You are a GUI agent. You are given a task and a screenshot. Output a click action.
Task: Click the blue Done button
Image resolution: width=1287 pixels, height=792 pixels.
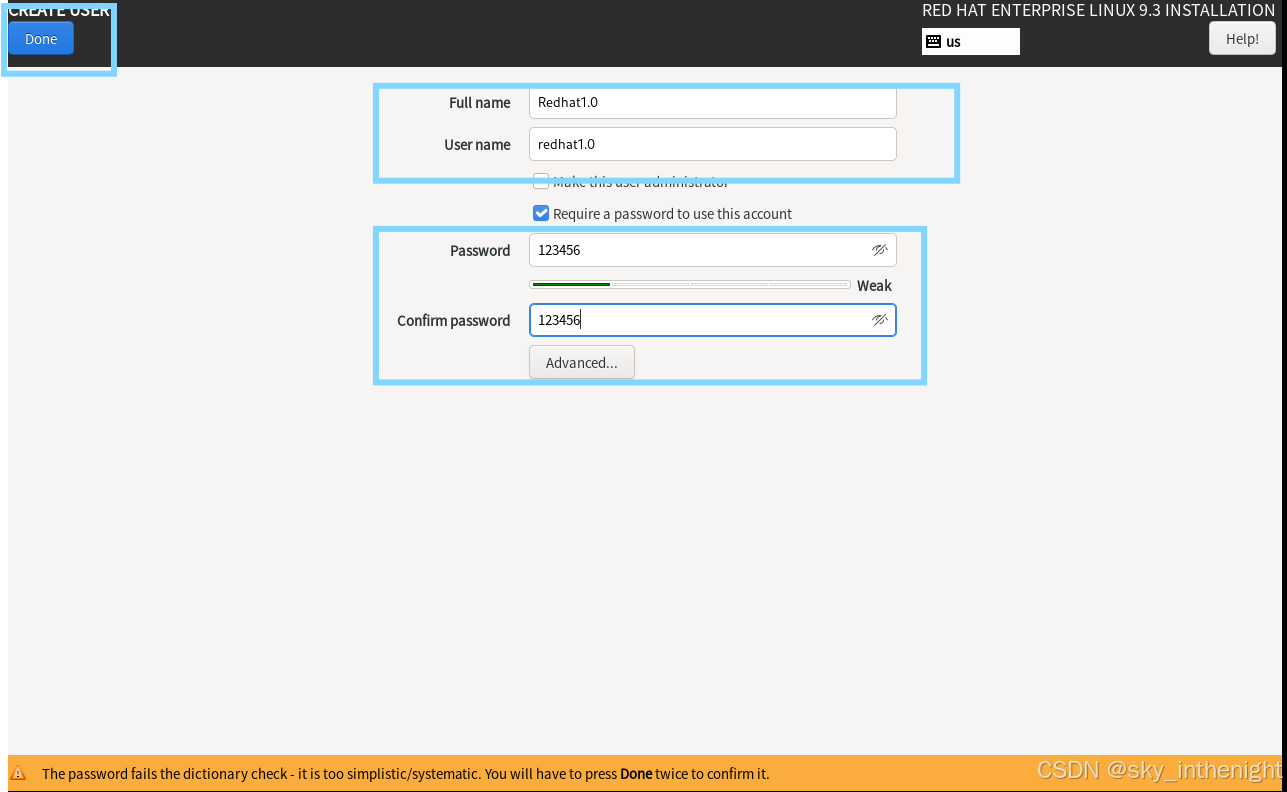(x=41, y=39)
